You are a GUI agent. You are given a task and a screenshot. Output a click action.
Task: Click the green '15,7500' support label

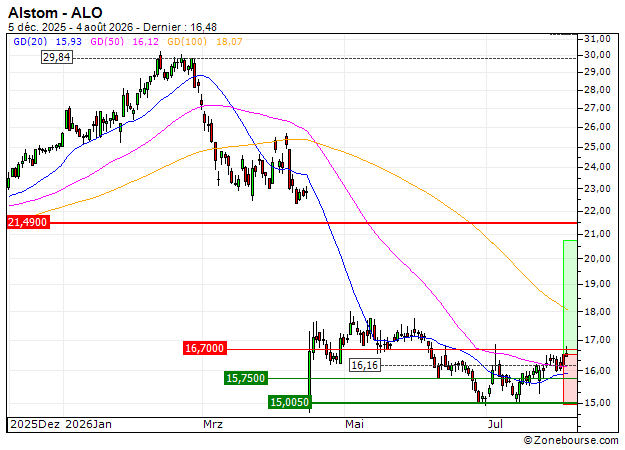point(246,378)
